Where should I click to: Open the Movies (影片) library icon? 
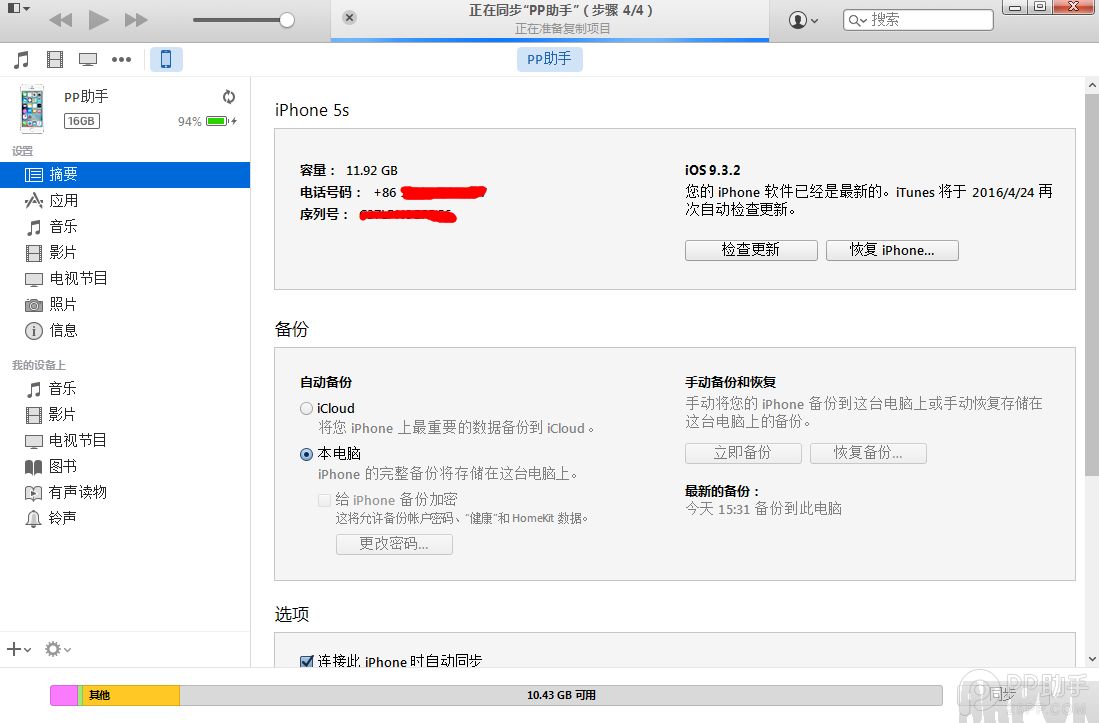coord(54,59)
